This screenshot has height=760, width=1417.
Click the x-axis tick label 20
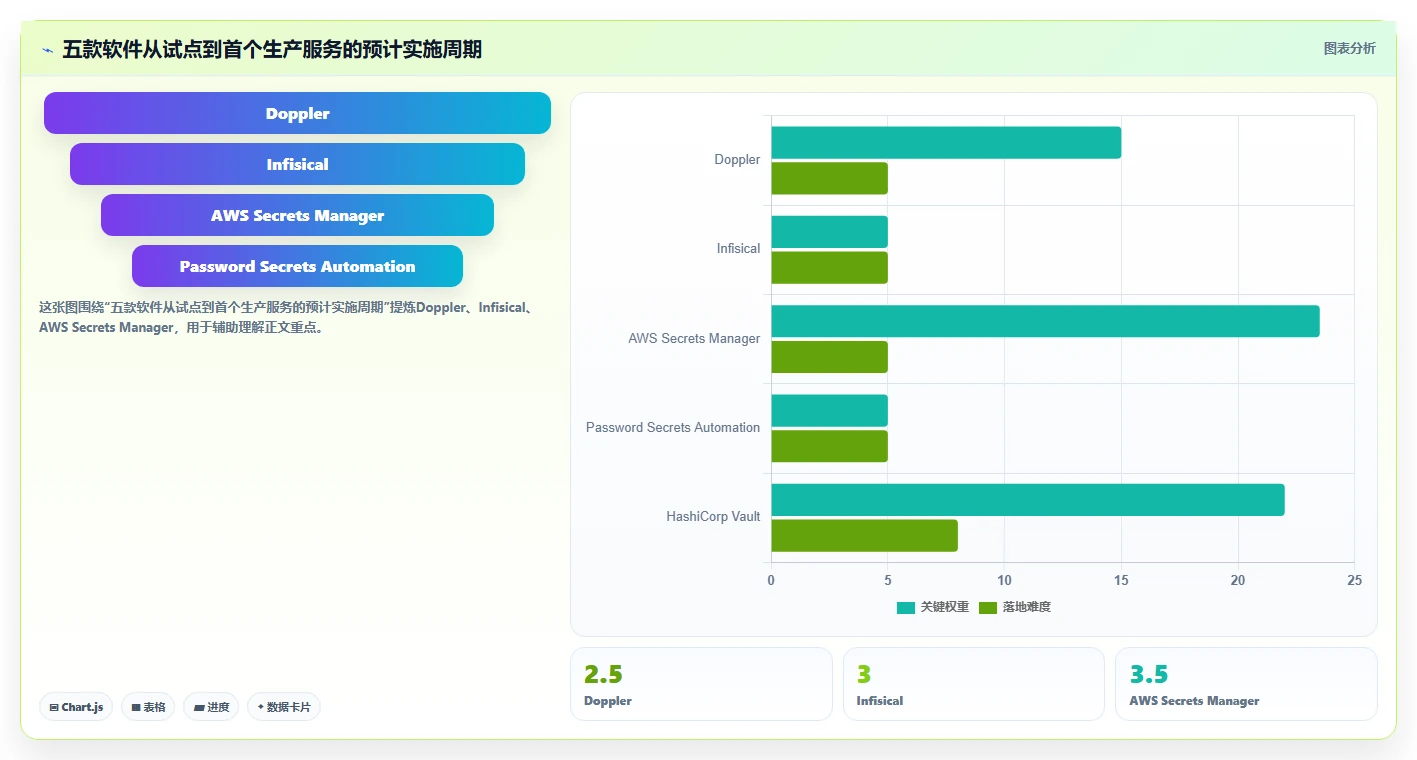tap(1238, 581)
